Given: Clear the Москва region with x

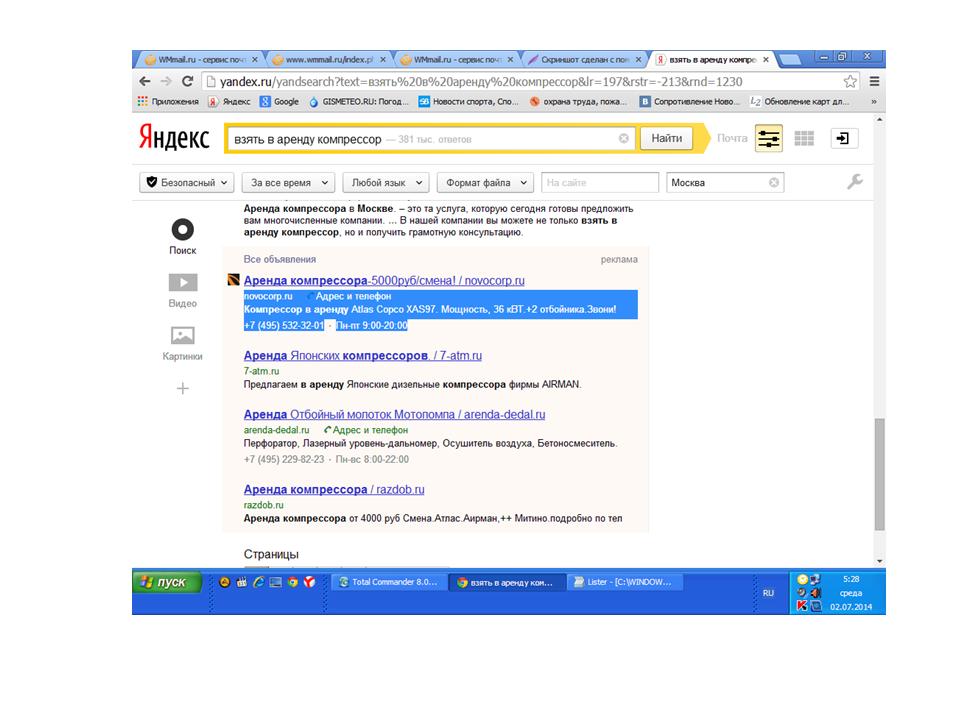Looking at the screenshot, I should click(774, 182).
